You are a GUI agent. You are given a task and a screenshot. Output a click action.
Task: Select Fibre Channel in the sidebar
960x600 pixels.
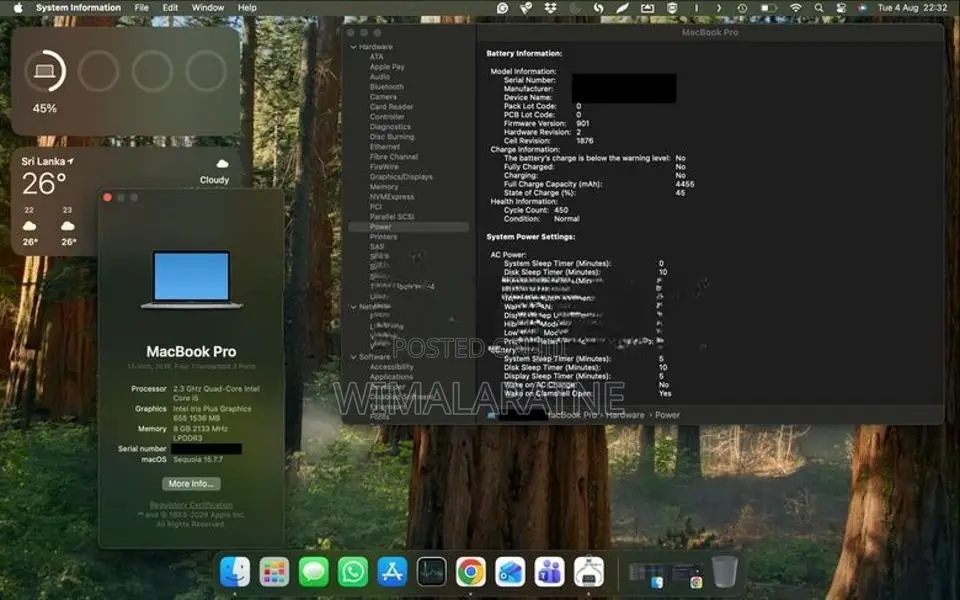coord(394,157)
